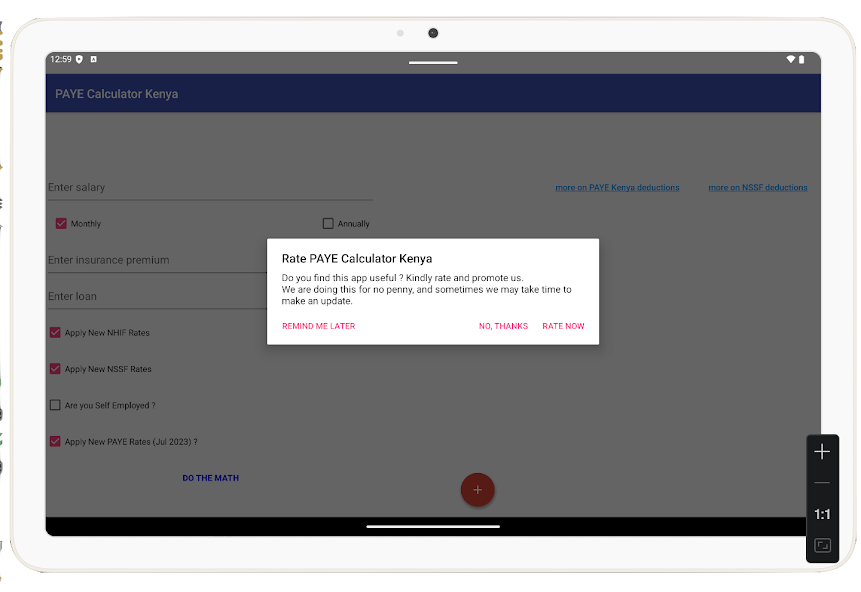Image resolution: width=861 pixels, height=592 pixels.
Task: Focus the Enter insurance premium field
Action: 158,260
